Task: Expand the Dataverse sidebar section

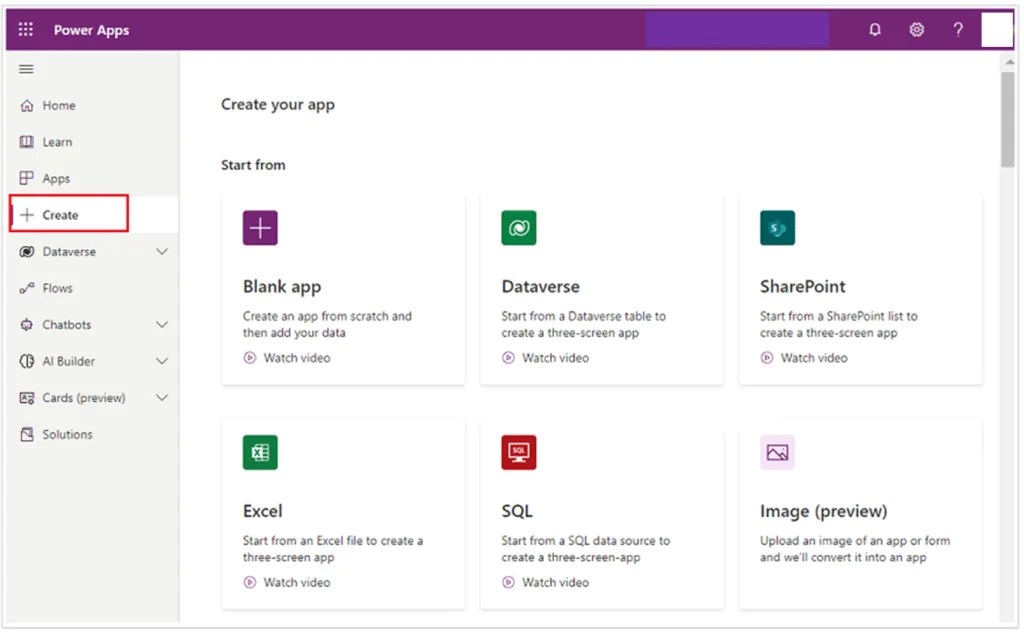Action: 162,251
